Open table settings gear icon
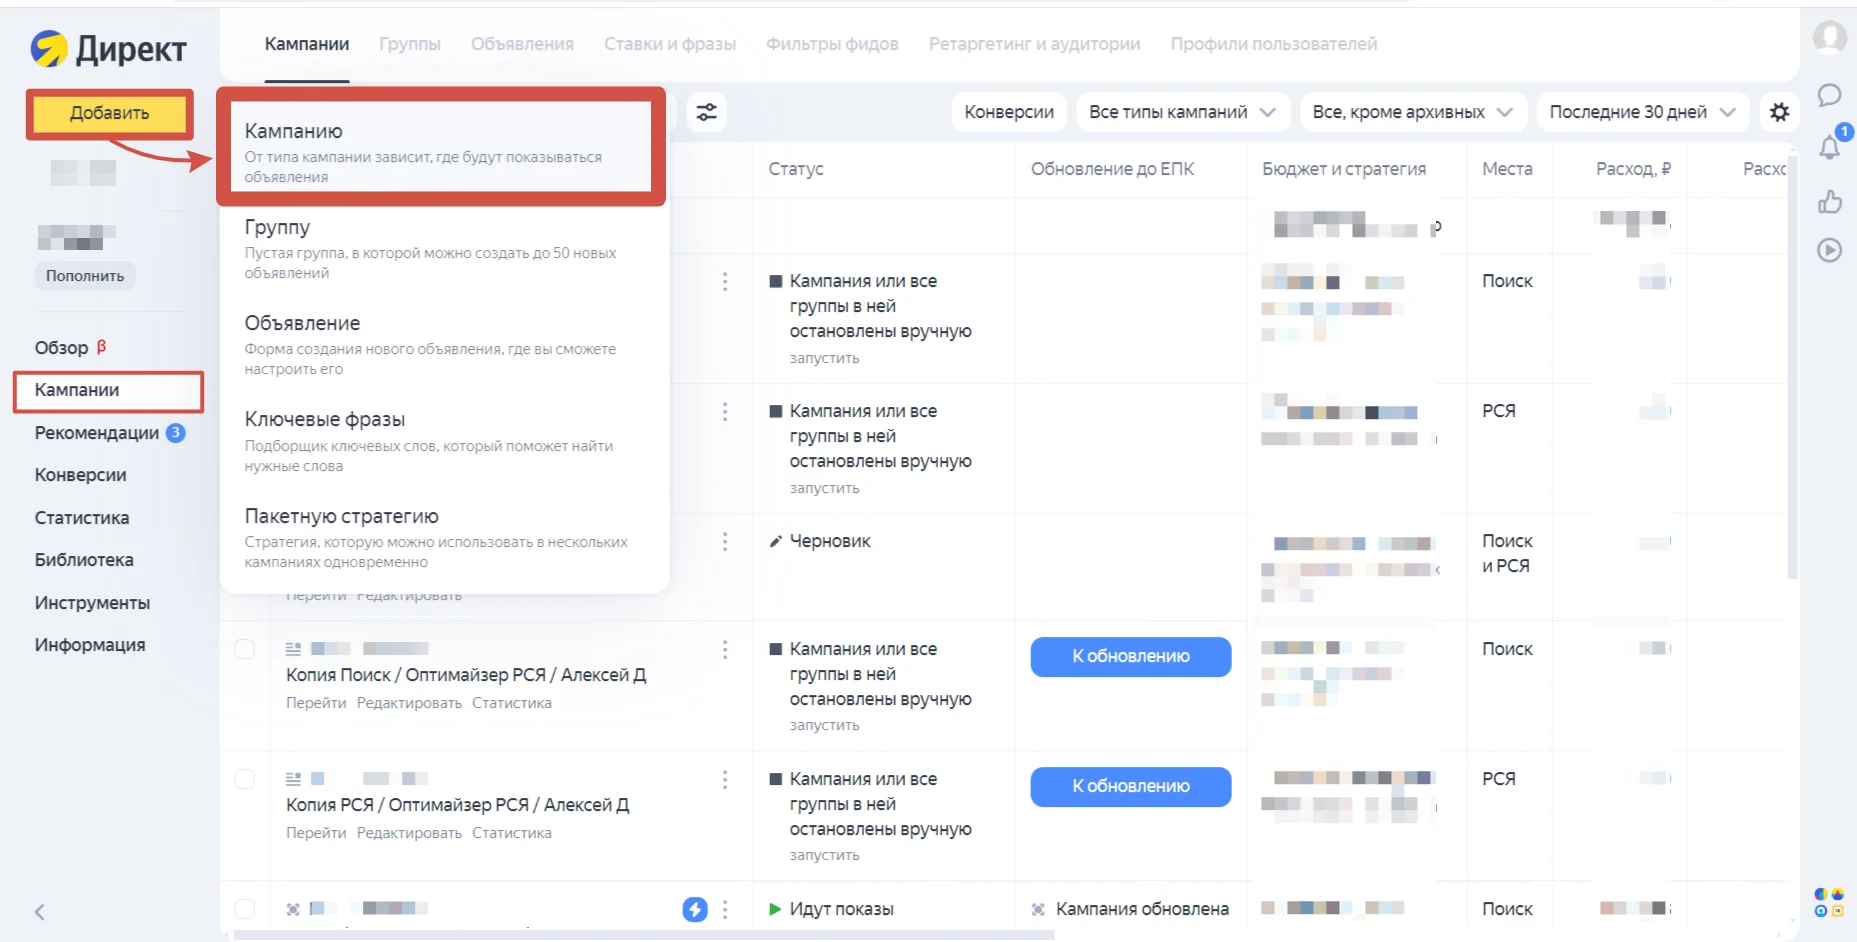Screen dimensions: 1857x942 (x=1779, y=112)
